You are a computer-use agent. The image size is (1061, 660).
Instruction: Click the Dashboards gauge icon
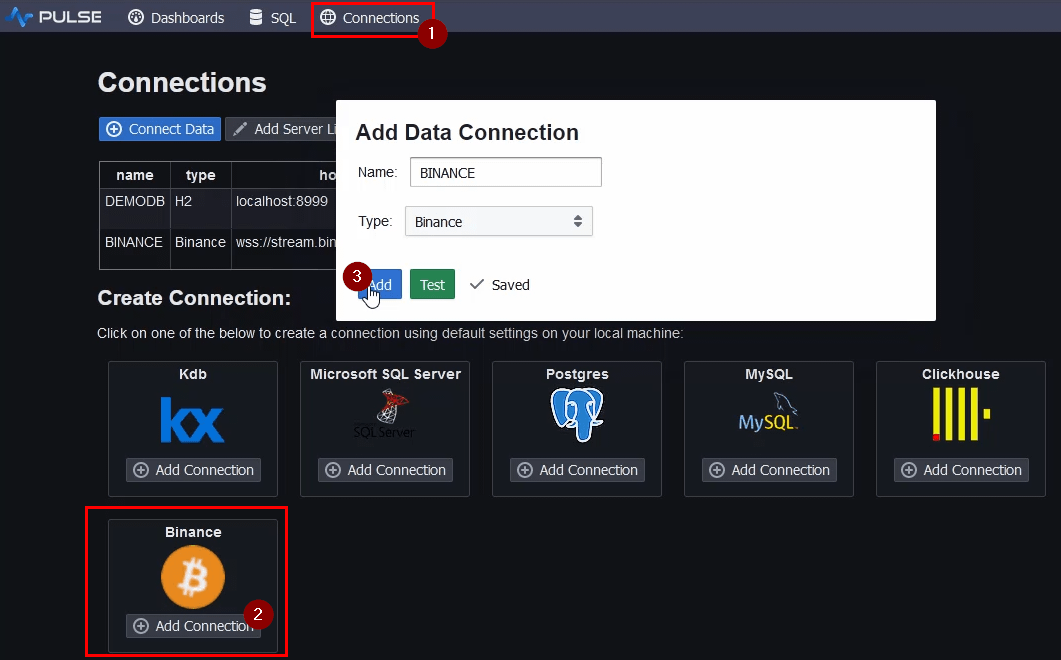coord(136,18)
